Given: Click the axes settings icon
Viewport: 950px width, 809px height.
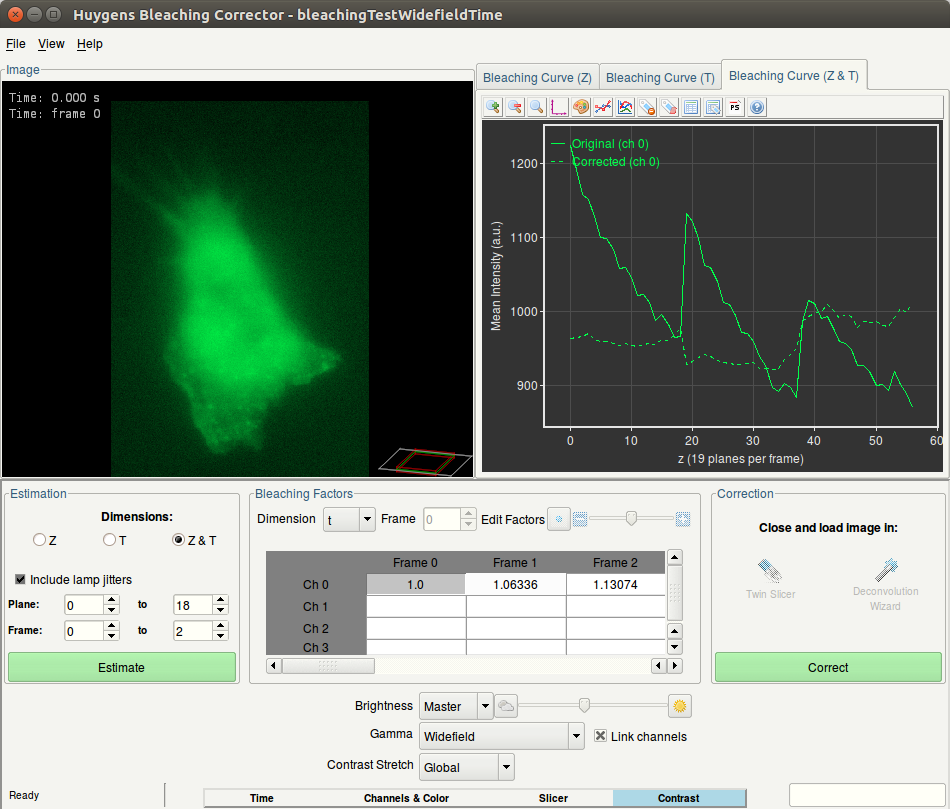Looking at the screenshot, I should (x=559, y=107).
